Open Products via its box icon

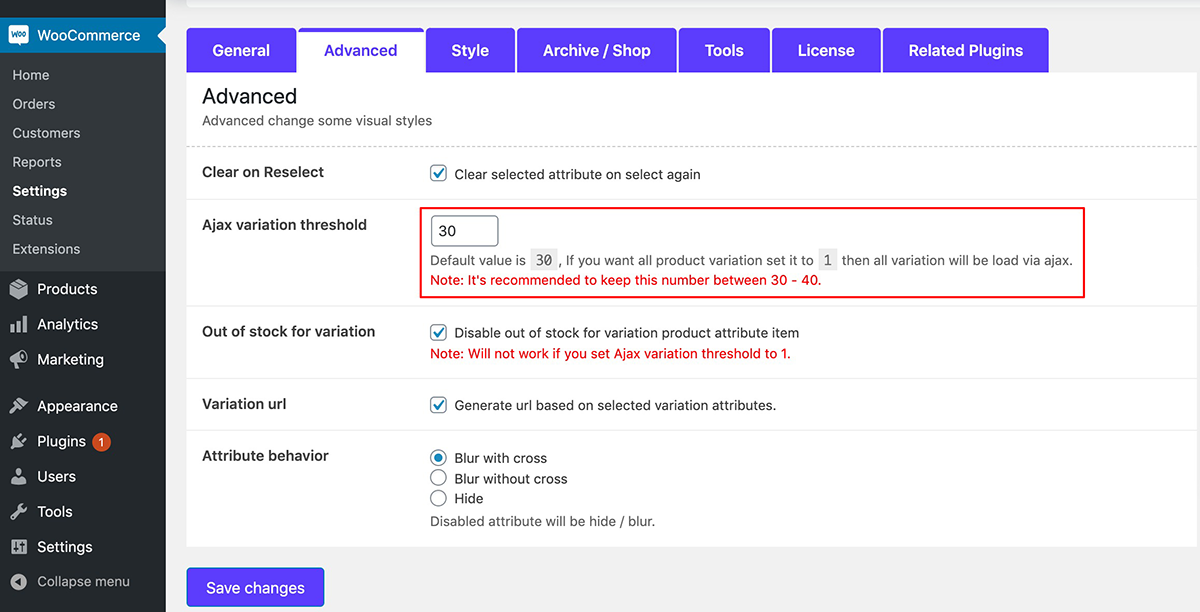pos(18,289)
